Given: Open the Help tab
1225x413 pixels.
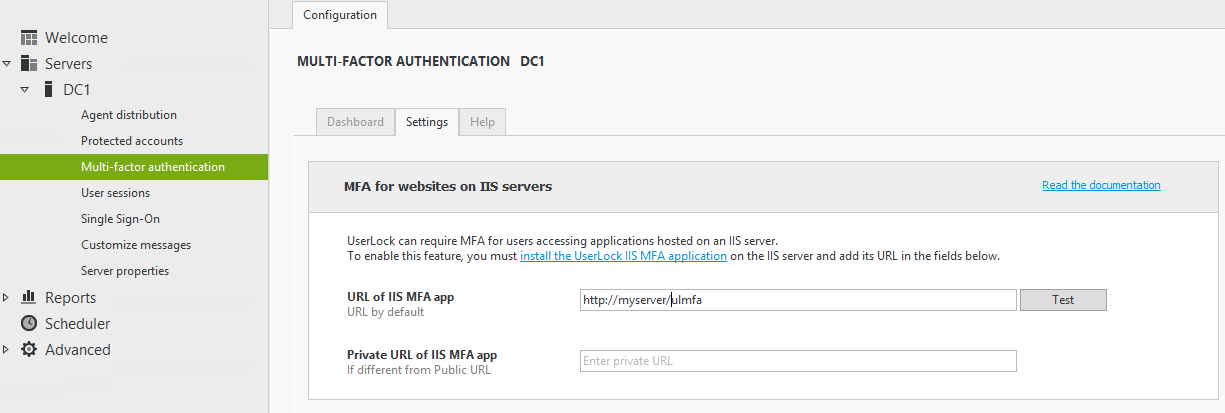Looking at the screenshot, I should (482, 122).
